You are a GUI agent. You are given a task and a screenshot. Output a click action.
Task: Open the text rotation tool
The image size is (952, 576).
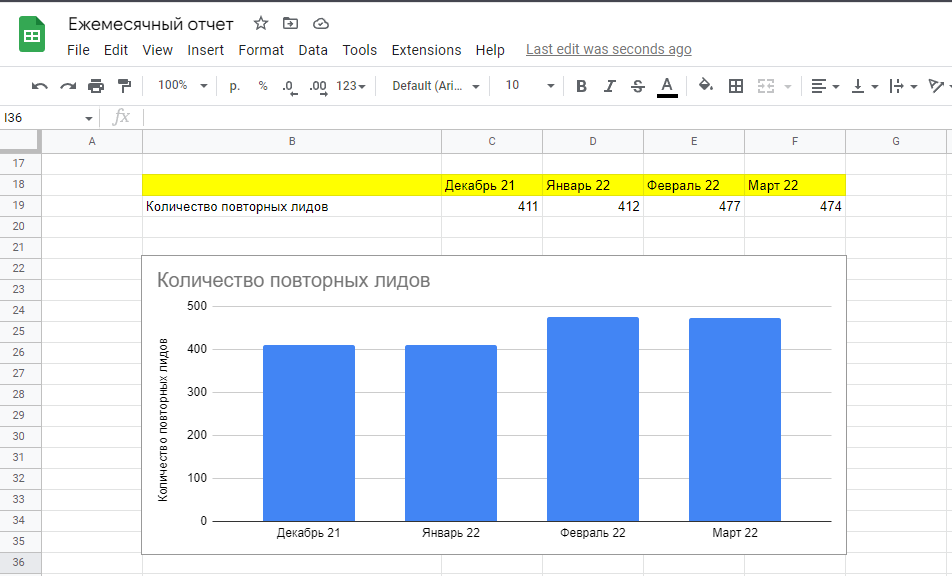coord(936,86)
